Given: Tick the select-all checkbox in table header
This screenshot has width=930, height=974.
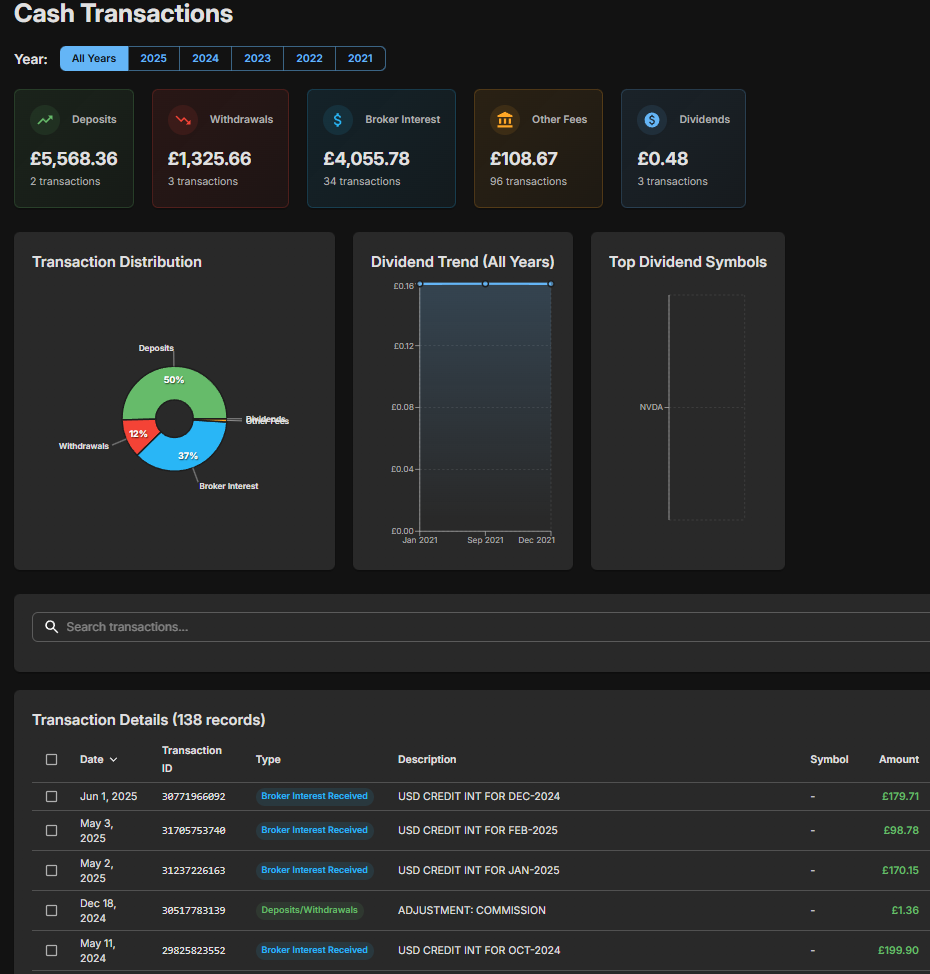Looking at the screenshot, I should point(52,760).
